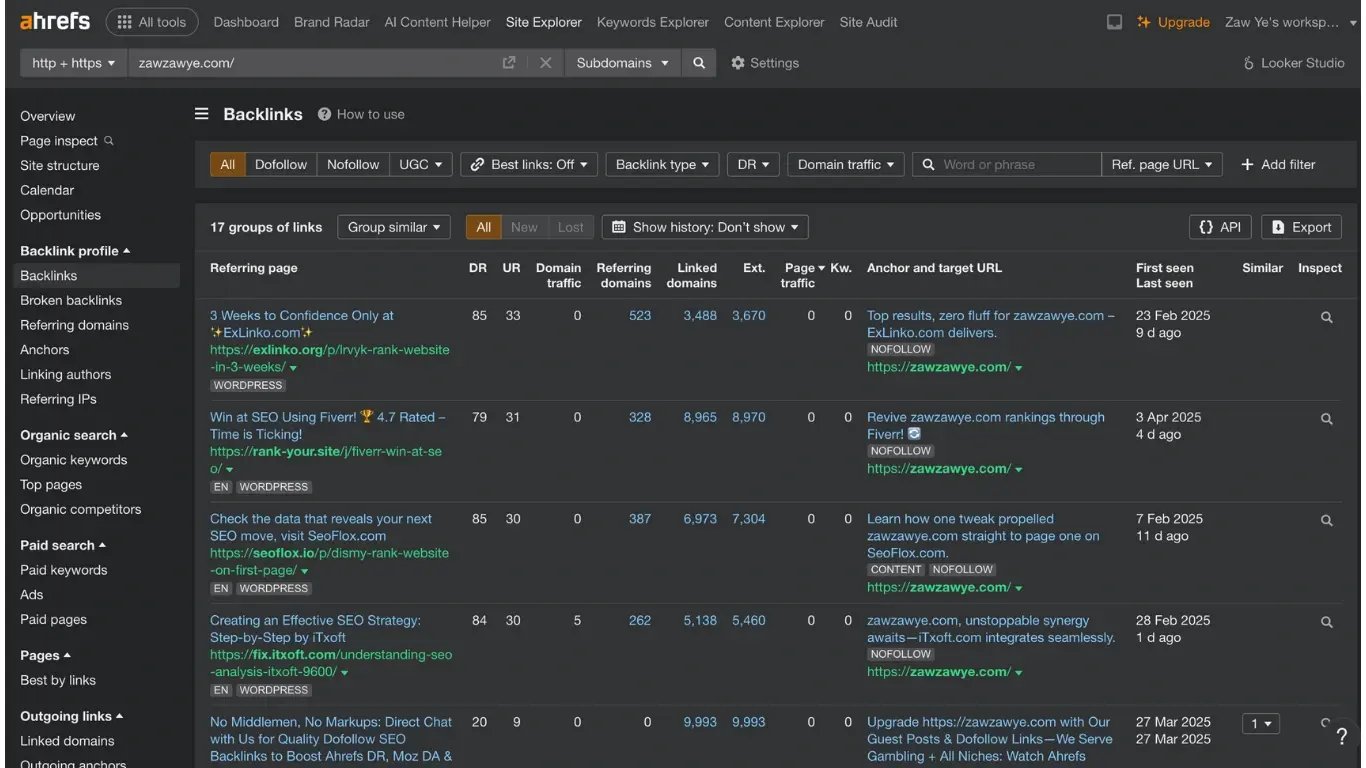Click Add filter

(x=1278, y=165)
